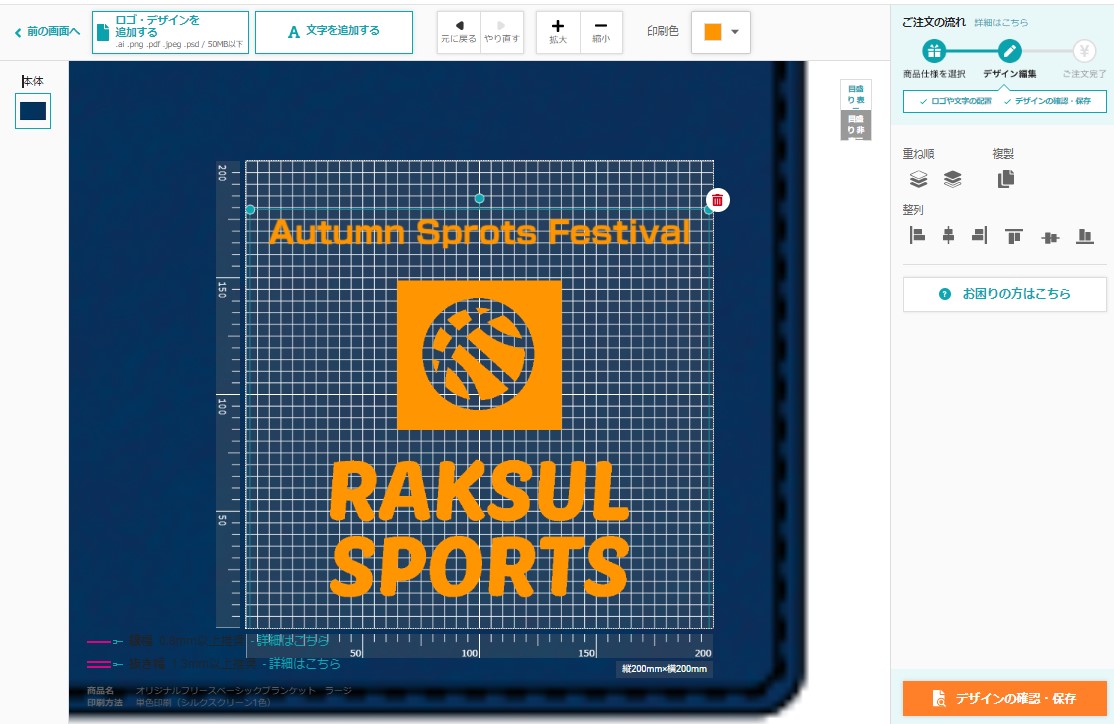Align objects to the bottom edge
The width and height of the screenshot is (1114, 724).
[1085, 236]
